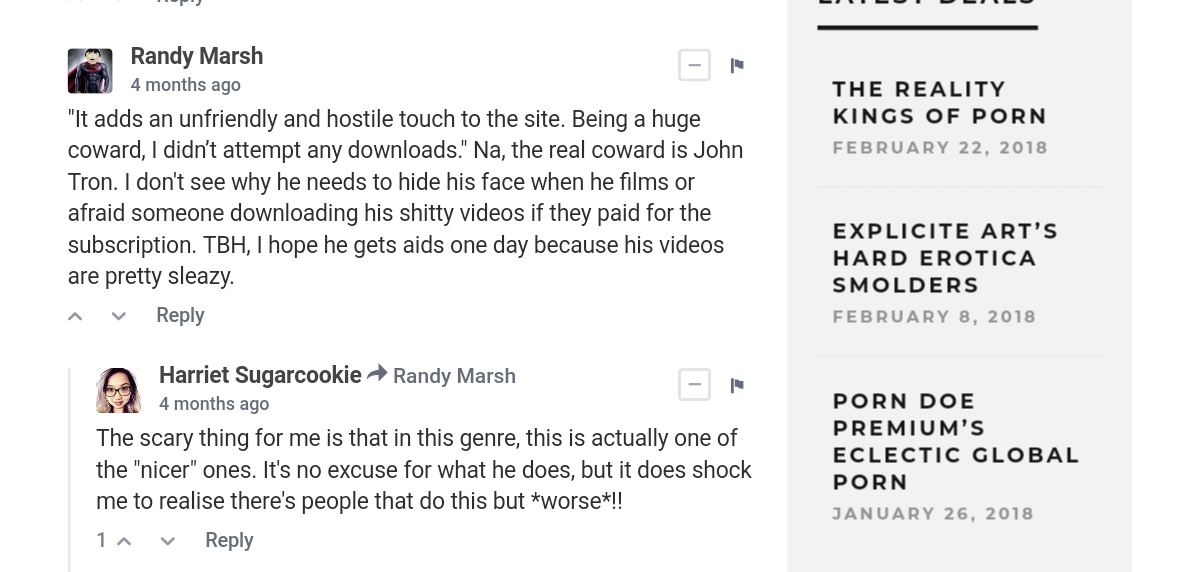Screen dimensions: 1200x572
Task: Flag Randy Marsh's comment
Action: click(x=737, y=66)
